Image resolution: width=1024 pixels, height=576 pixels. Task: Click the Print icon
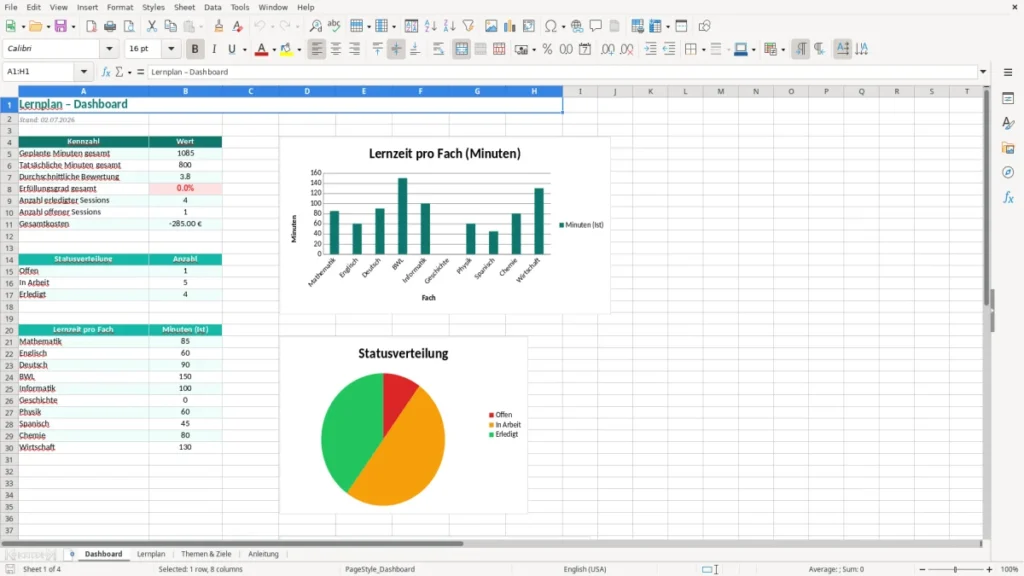110,26
